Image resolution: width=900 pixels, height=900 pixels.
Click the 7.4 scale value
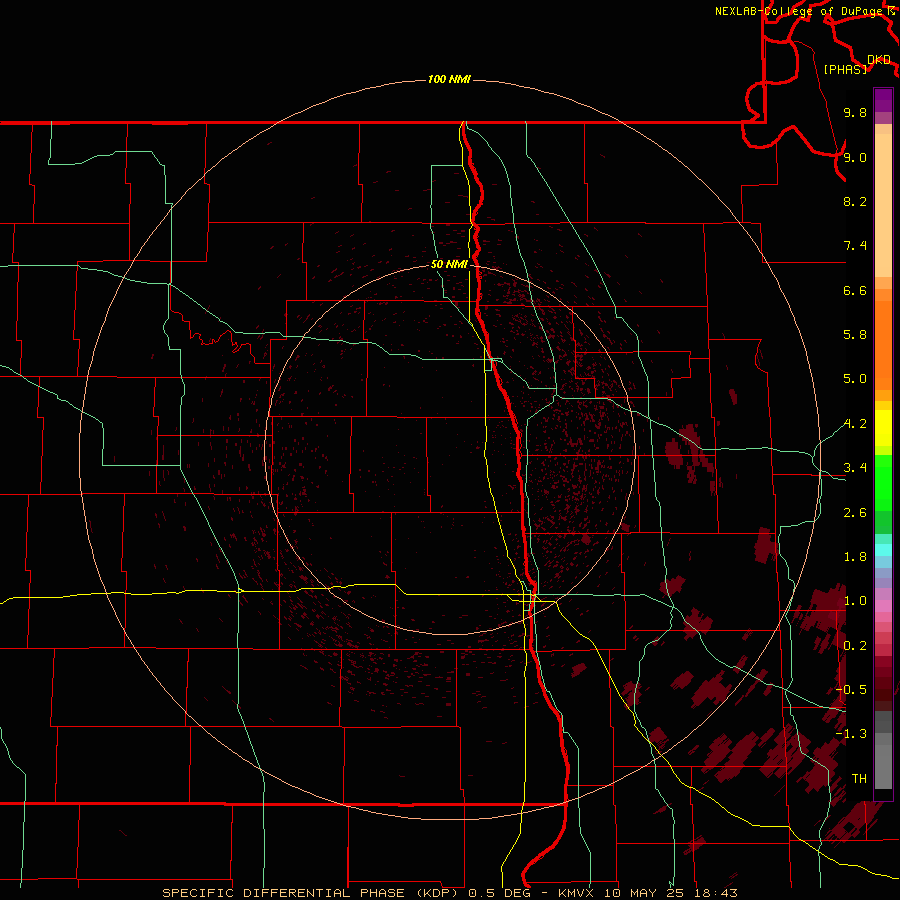coord(855,246)
